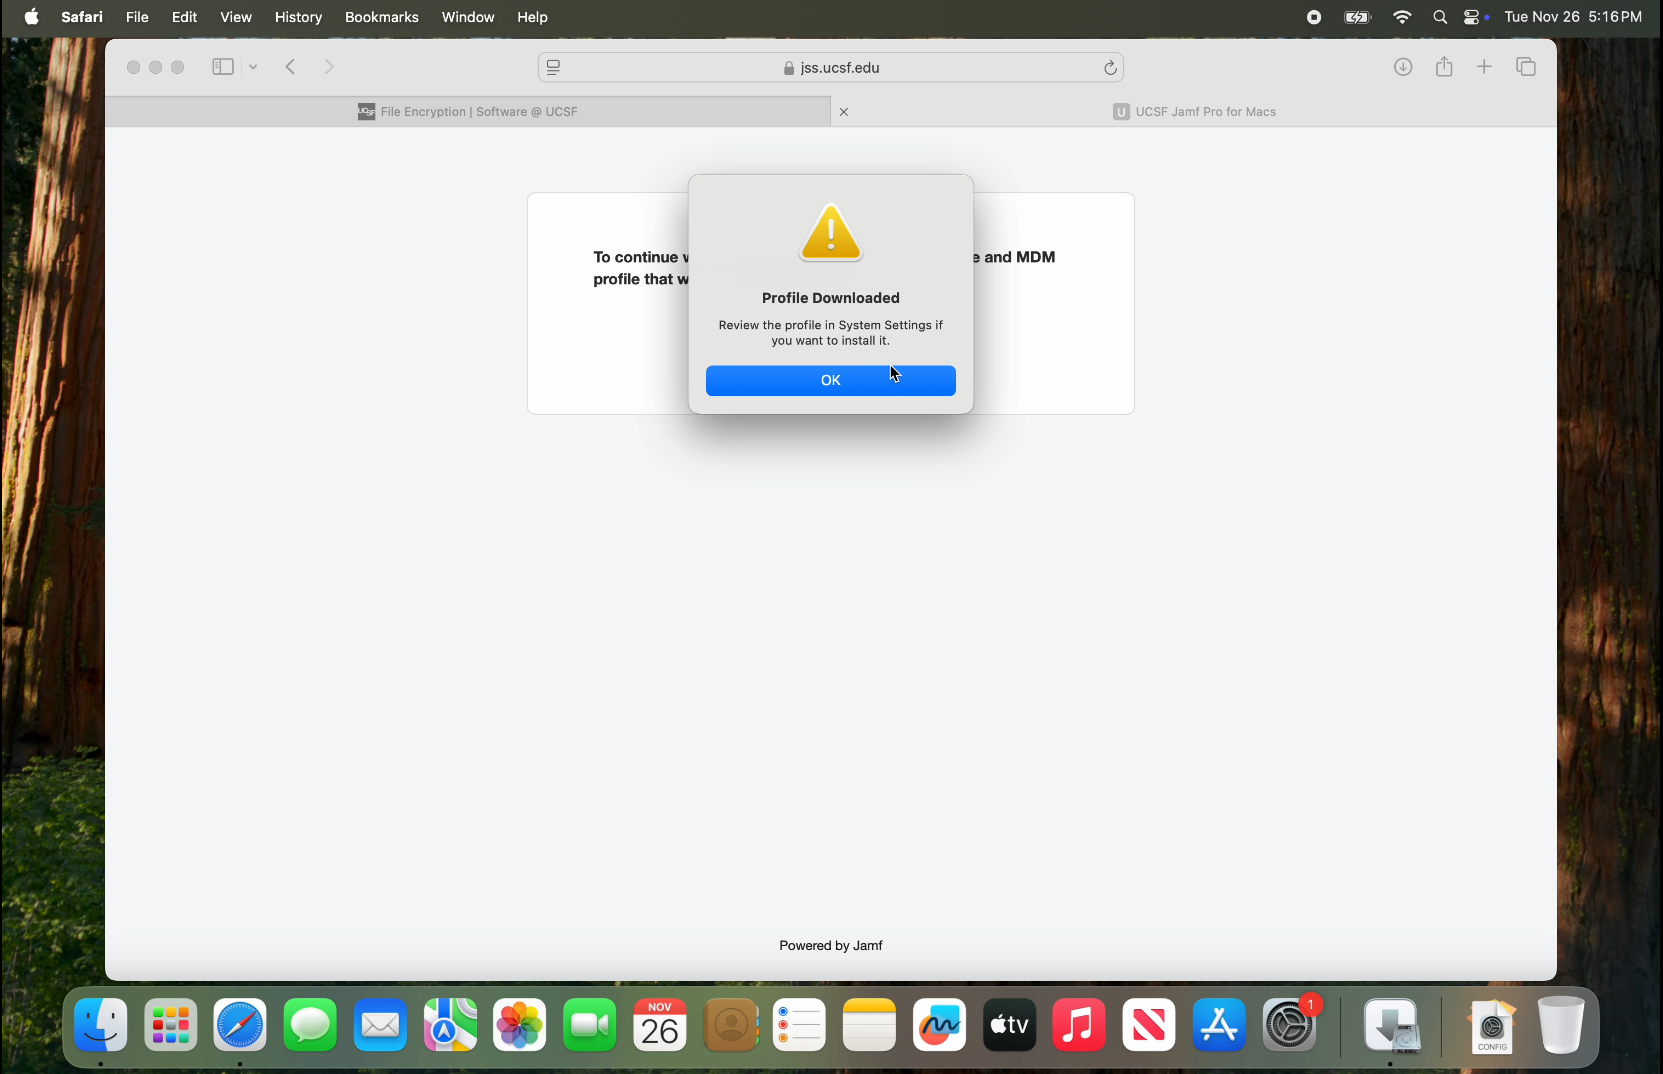The width and height of the screenshot is (1663, 1074).
Task: Go back to previous page
Action: tap(290, 67)
